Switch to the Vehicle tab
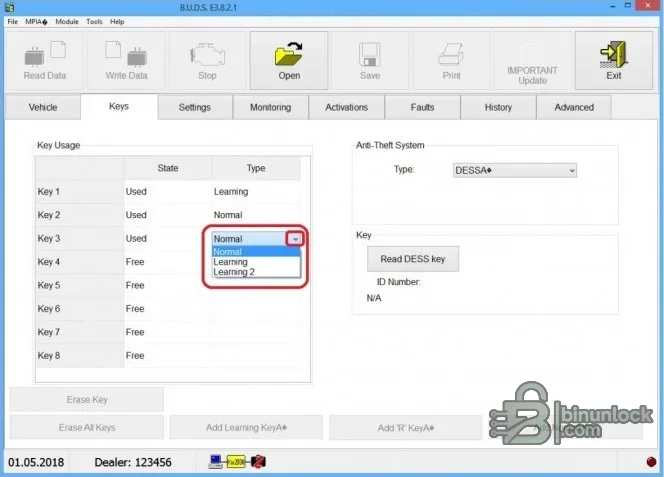Image resolution: width=664 pixels, height=477 pixels. [x=43, y=107]
